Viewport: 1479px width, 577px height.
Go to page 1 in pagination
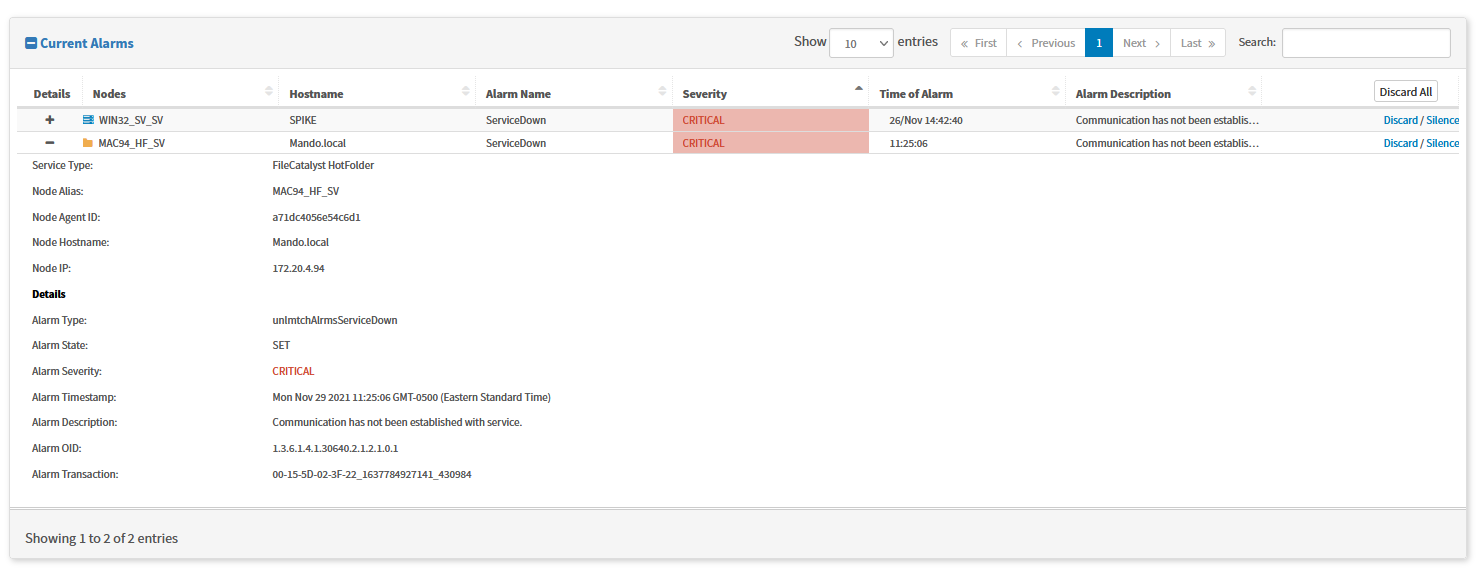click(1098, 43)
